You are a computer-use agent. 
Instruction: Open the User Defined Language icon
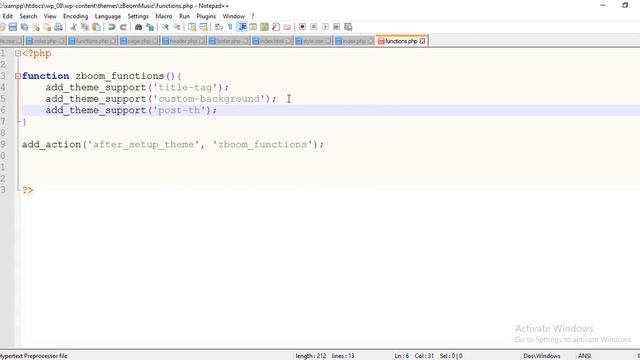[x=253, y=27]
